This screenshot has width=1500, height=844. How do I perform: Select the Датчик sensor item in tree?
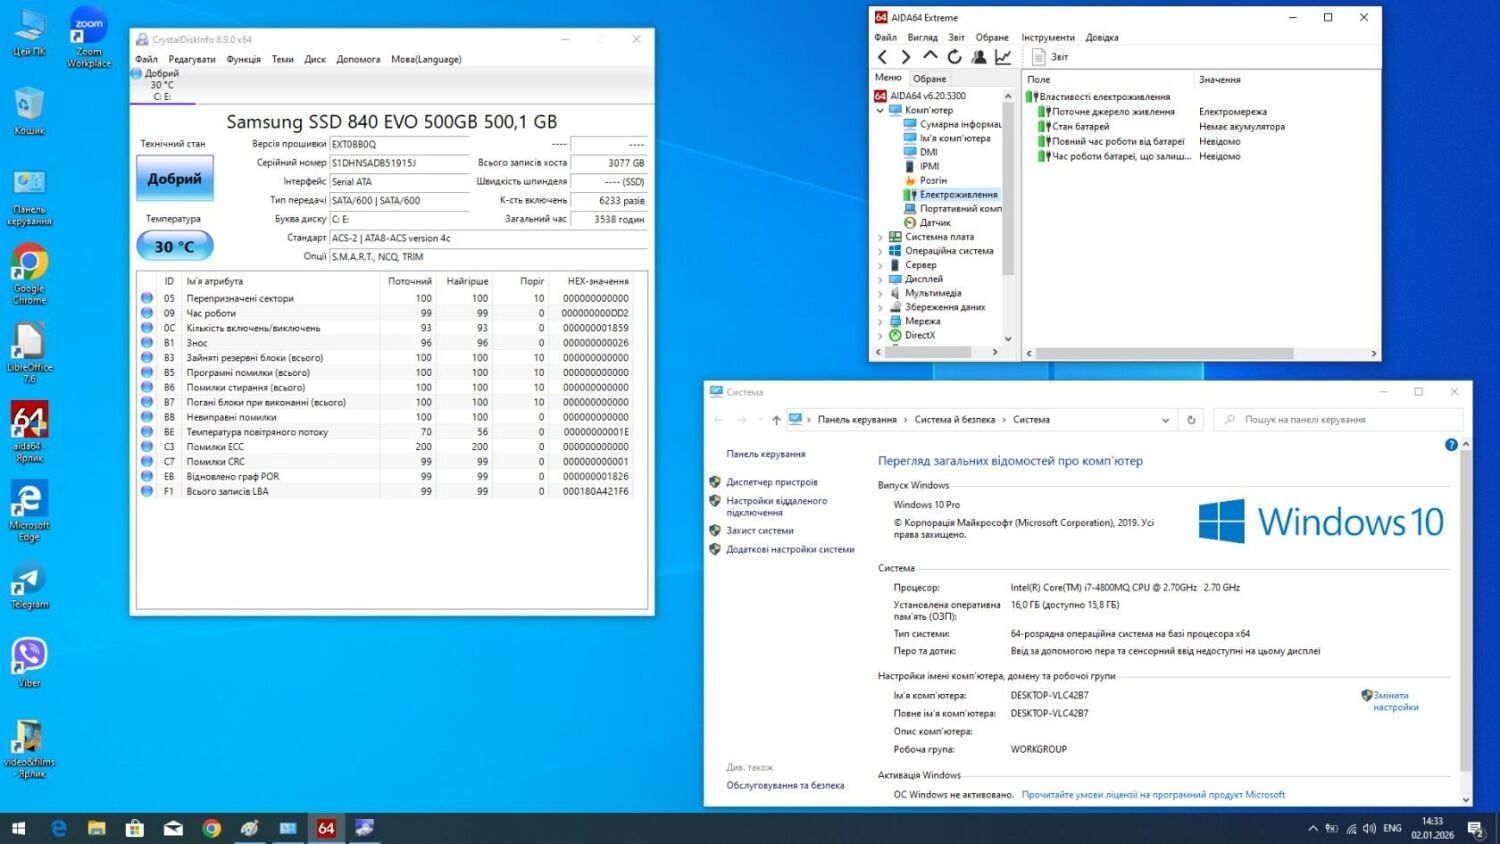934,223
